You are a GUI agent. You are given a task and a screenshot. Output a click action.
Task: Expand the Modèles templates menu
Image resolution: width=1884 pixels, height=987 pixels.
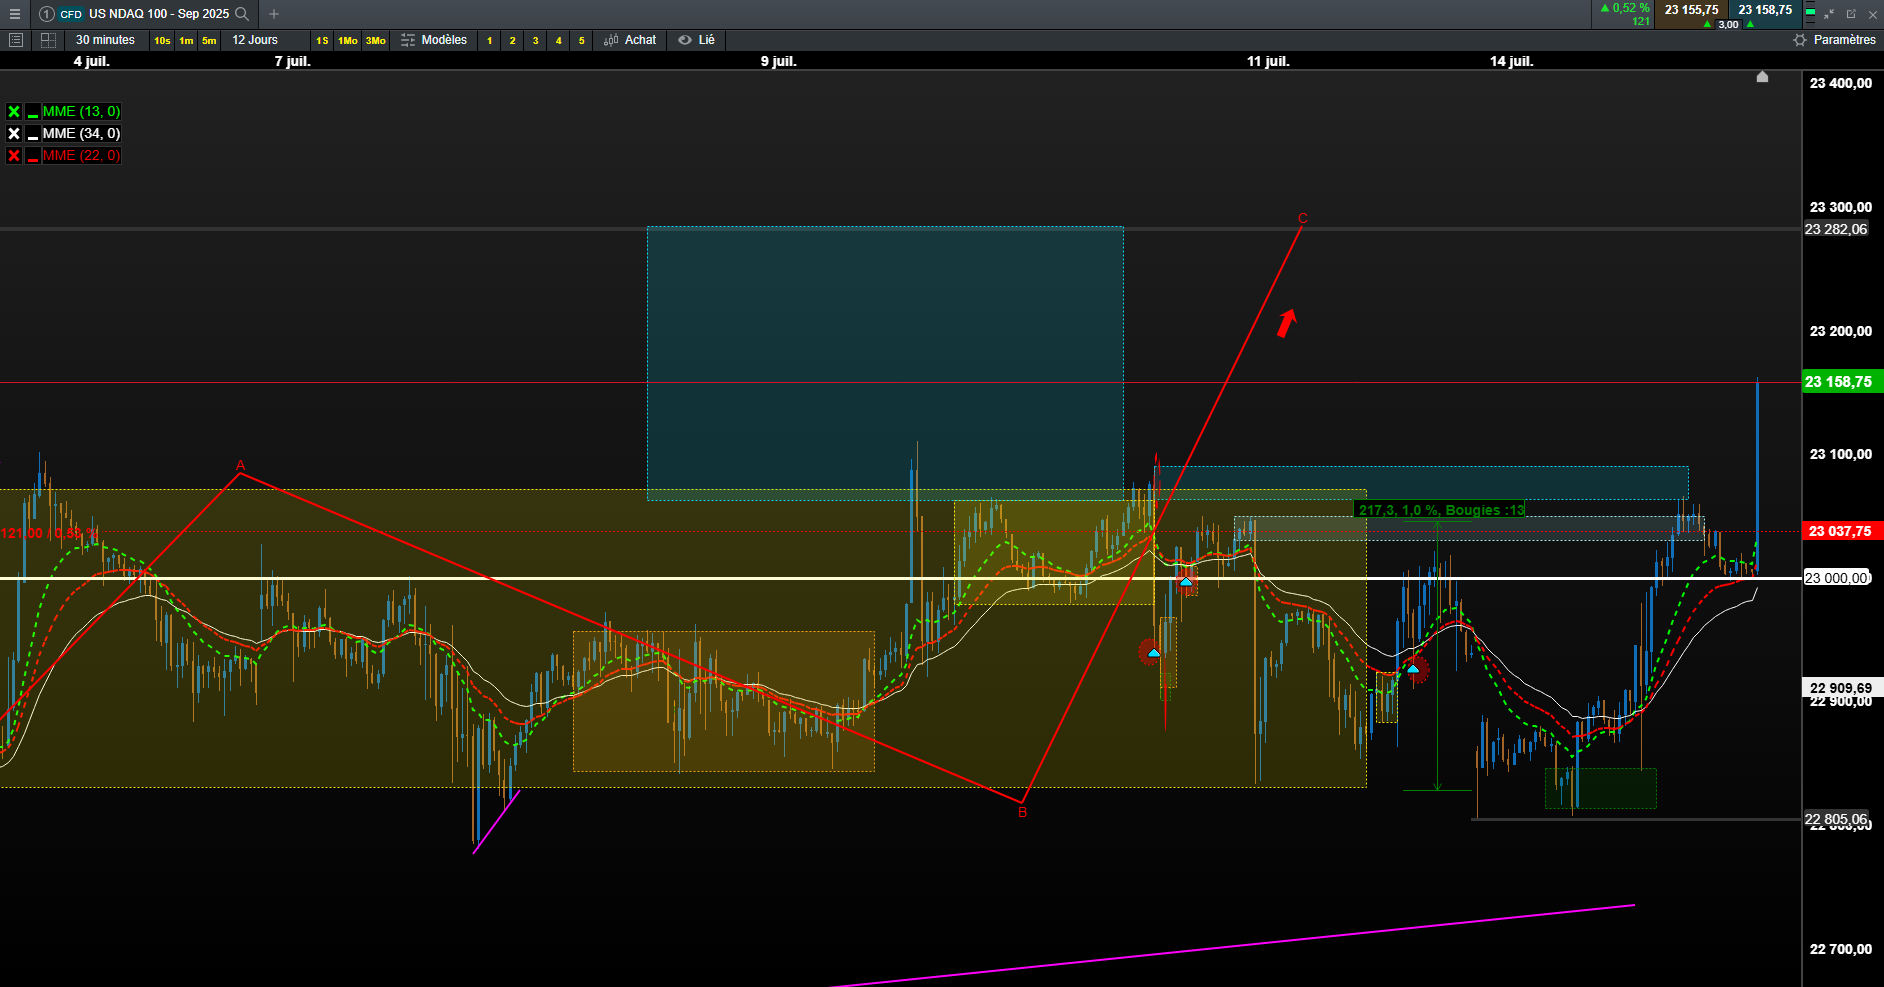(434, 40)
